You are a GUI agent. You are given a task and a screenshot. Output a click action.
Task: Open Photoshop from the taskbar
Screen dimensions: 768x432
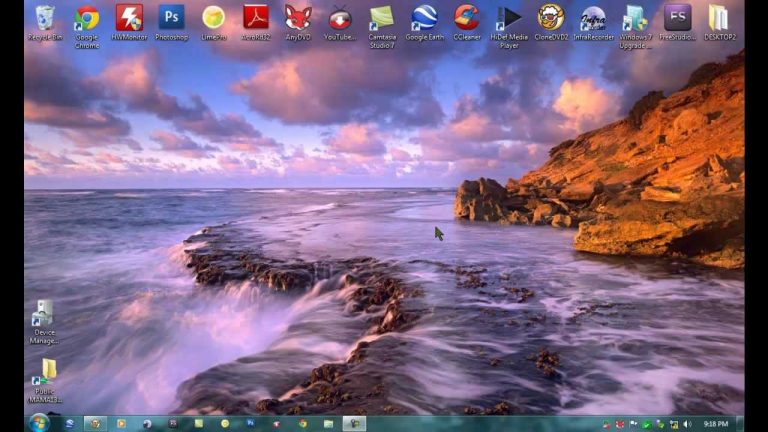[x=250, y=423]
